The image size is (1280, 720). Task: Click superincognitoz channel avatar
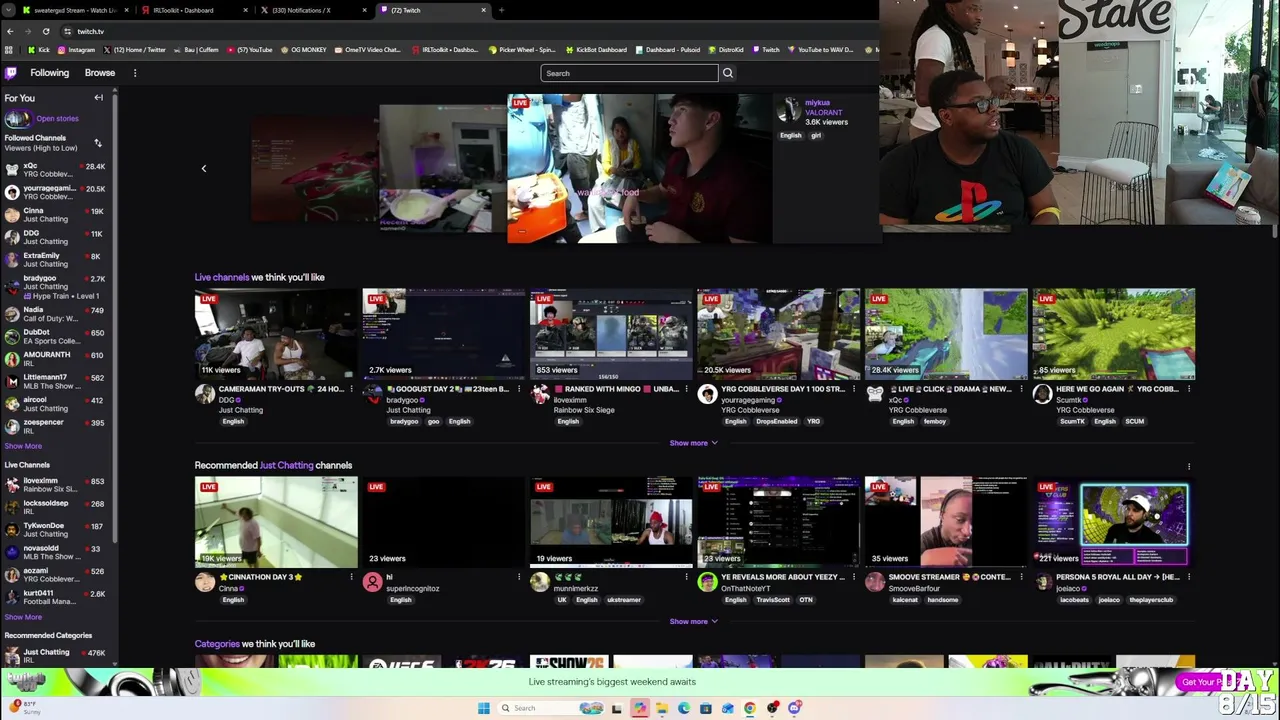click(x=372, y=583)
